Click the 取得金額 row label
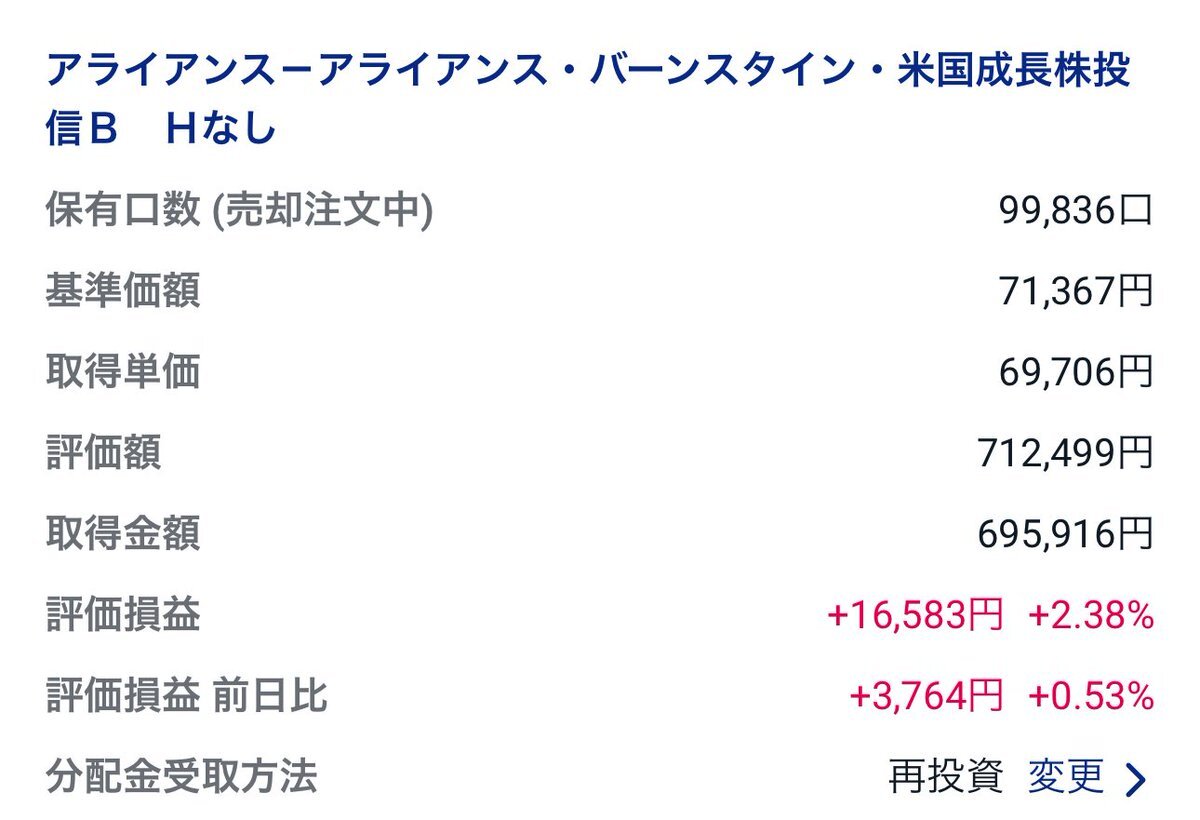The width and height of the screenshot is (1200, 820). 123,534
